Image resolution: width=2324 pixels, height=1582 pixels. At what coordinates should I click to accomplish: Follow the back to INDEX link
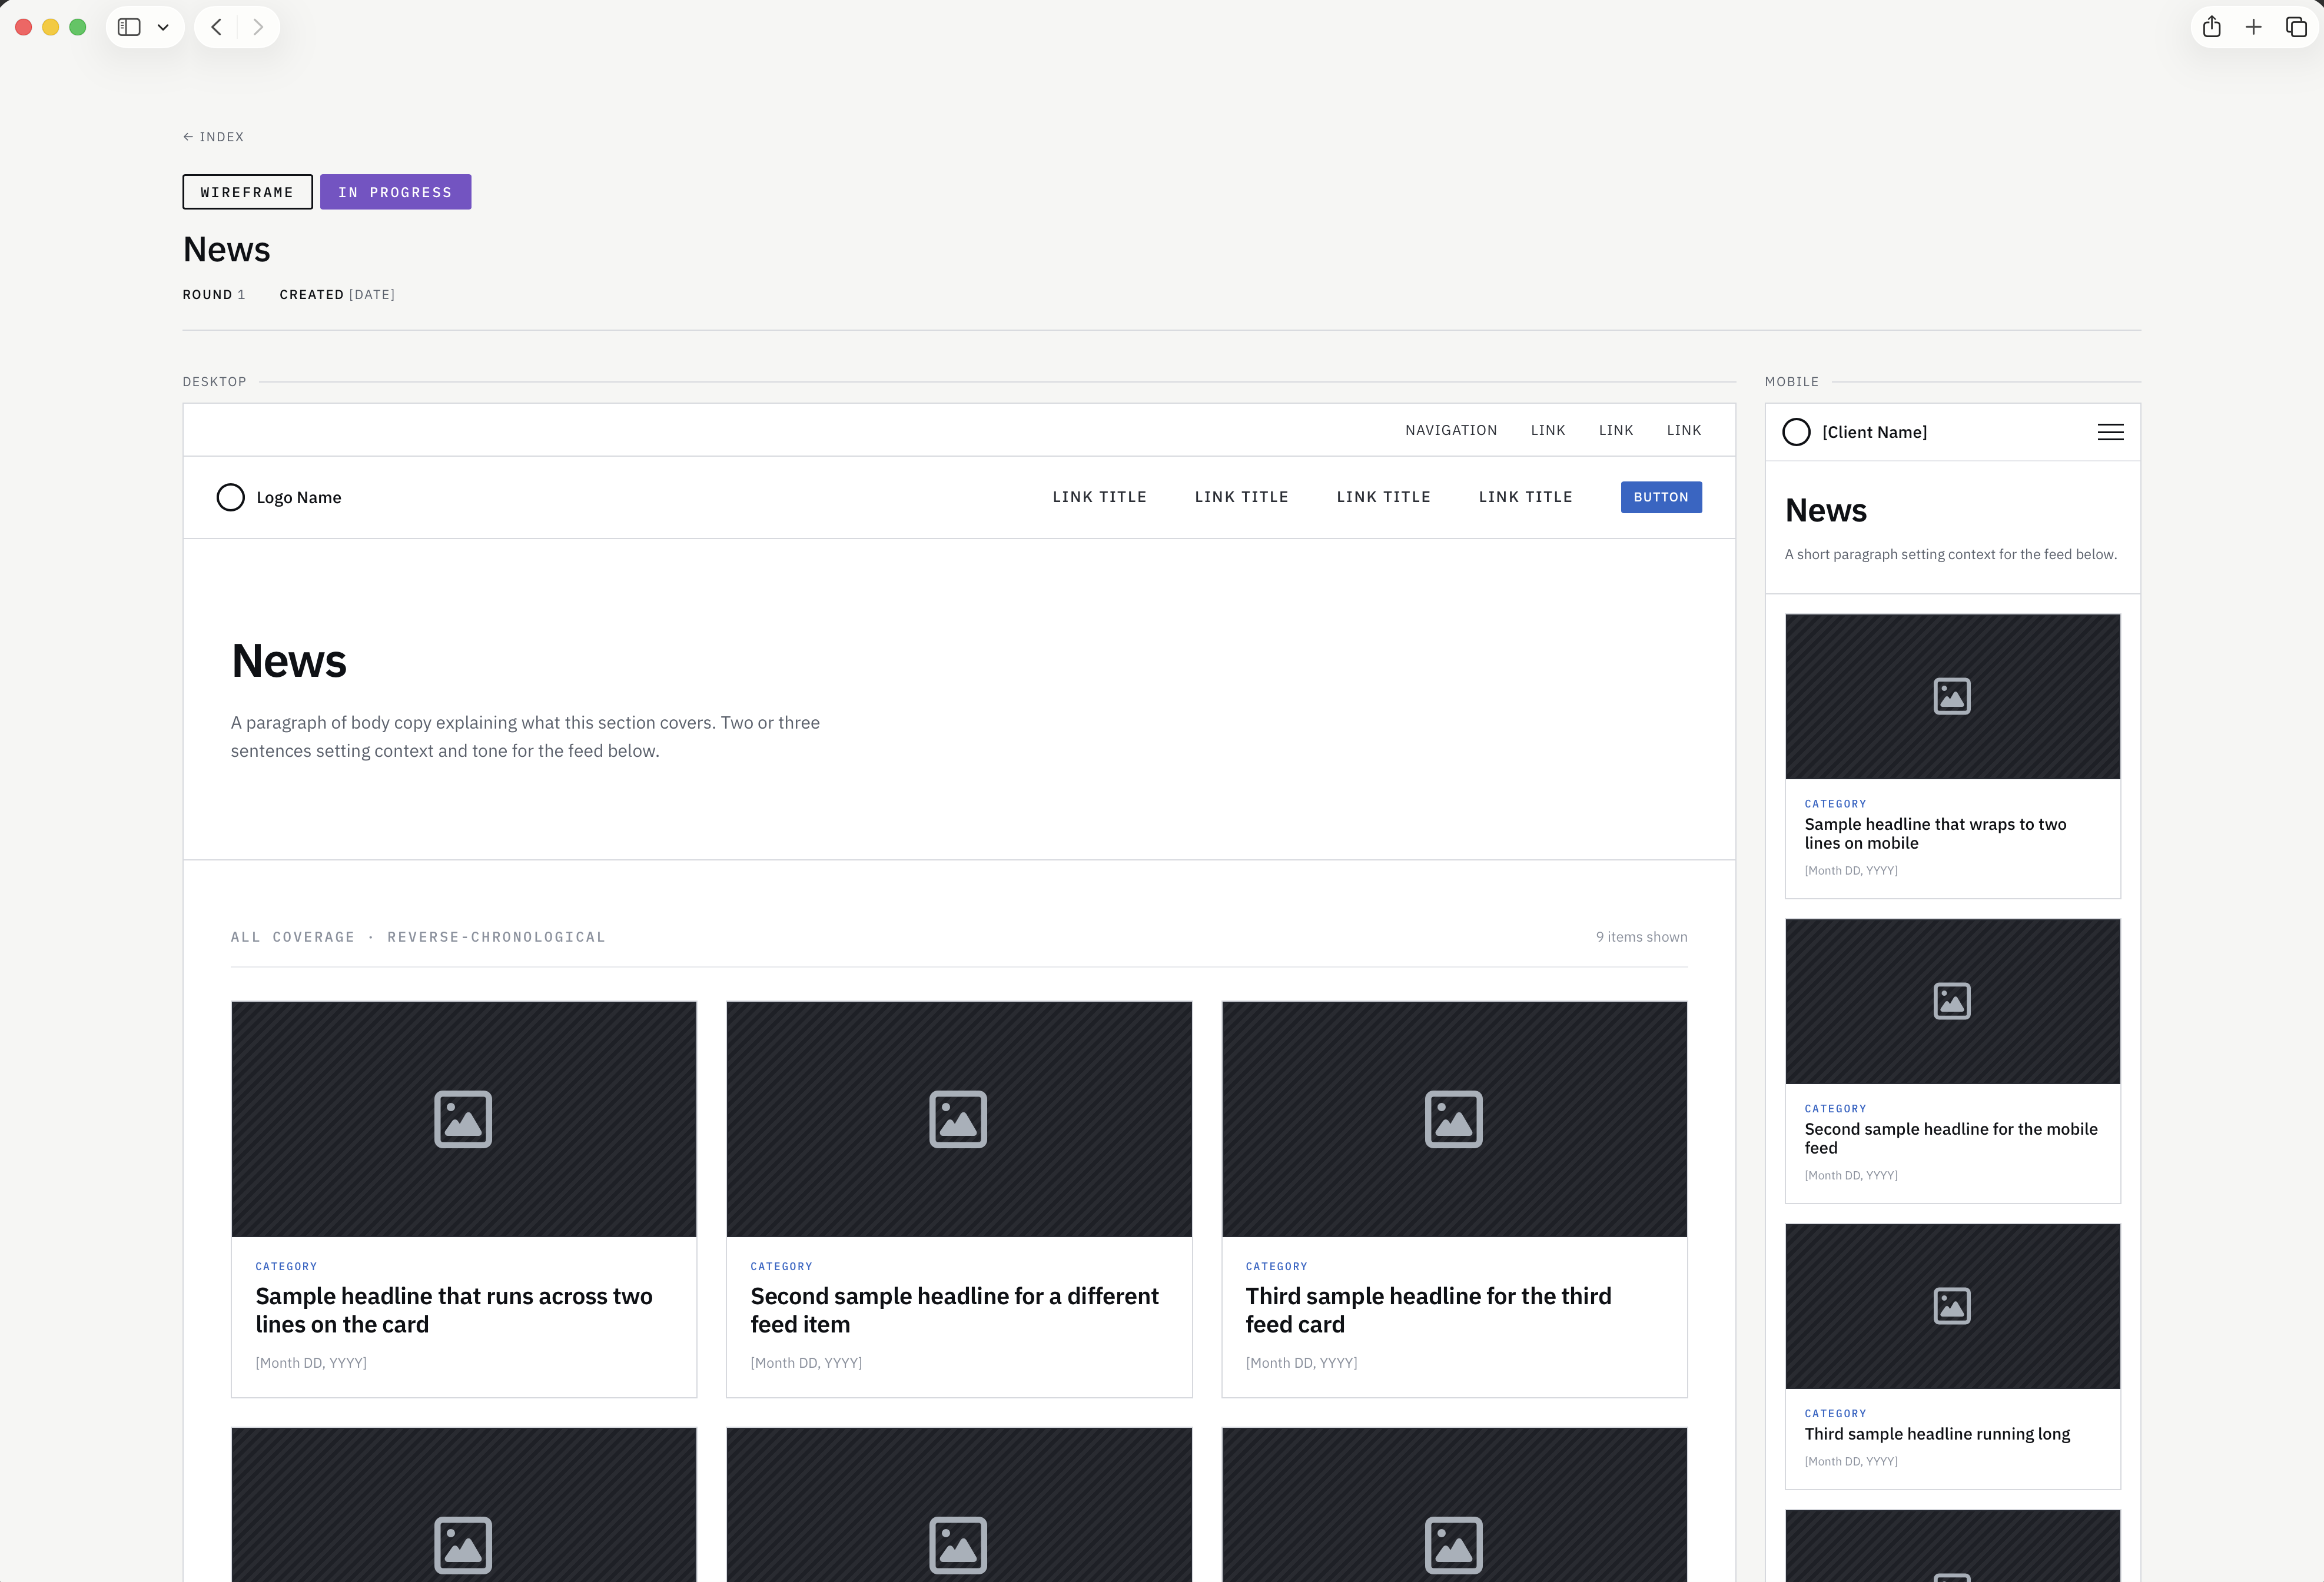point(213,137)
